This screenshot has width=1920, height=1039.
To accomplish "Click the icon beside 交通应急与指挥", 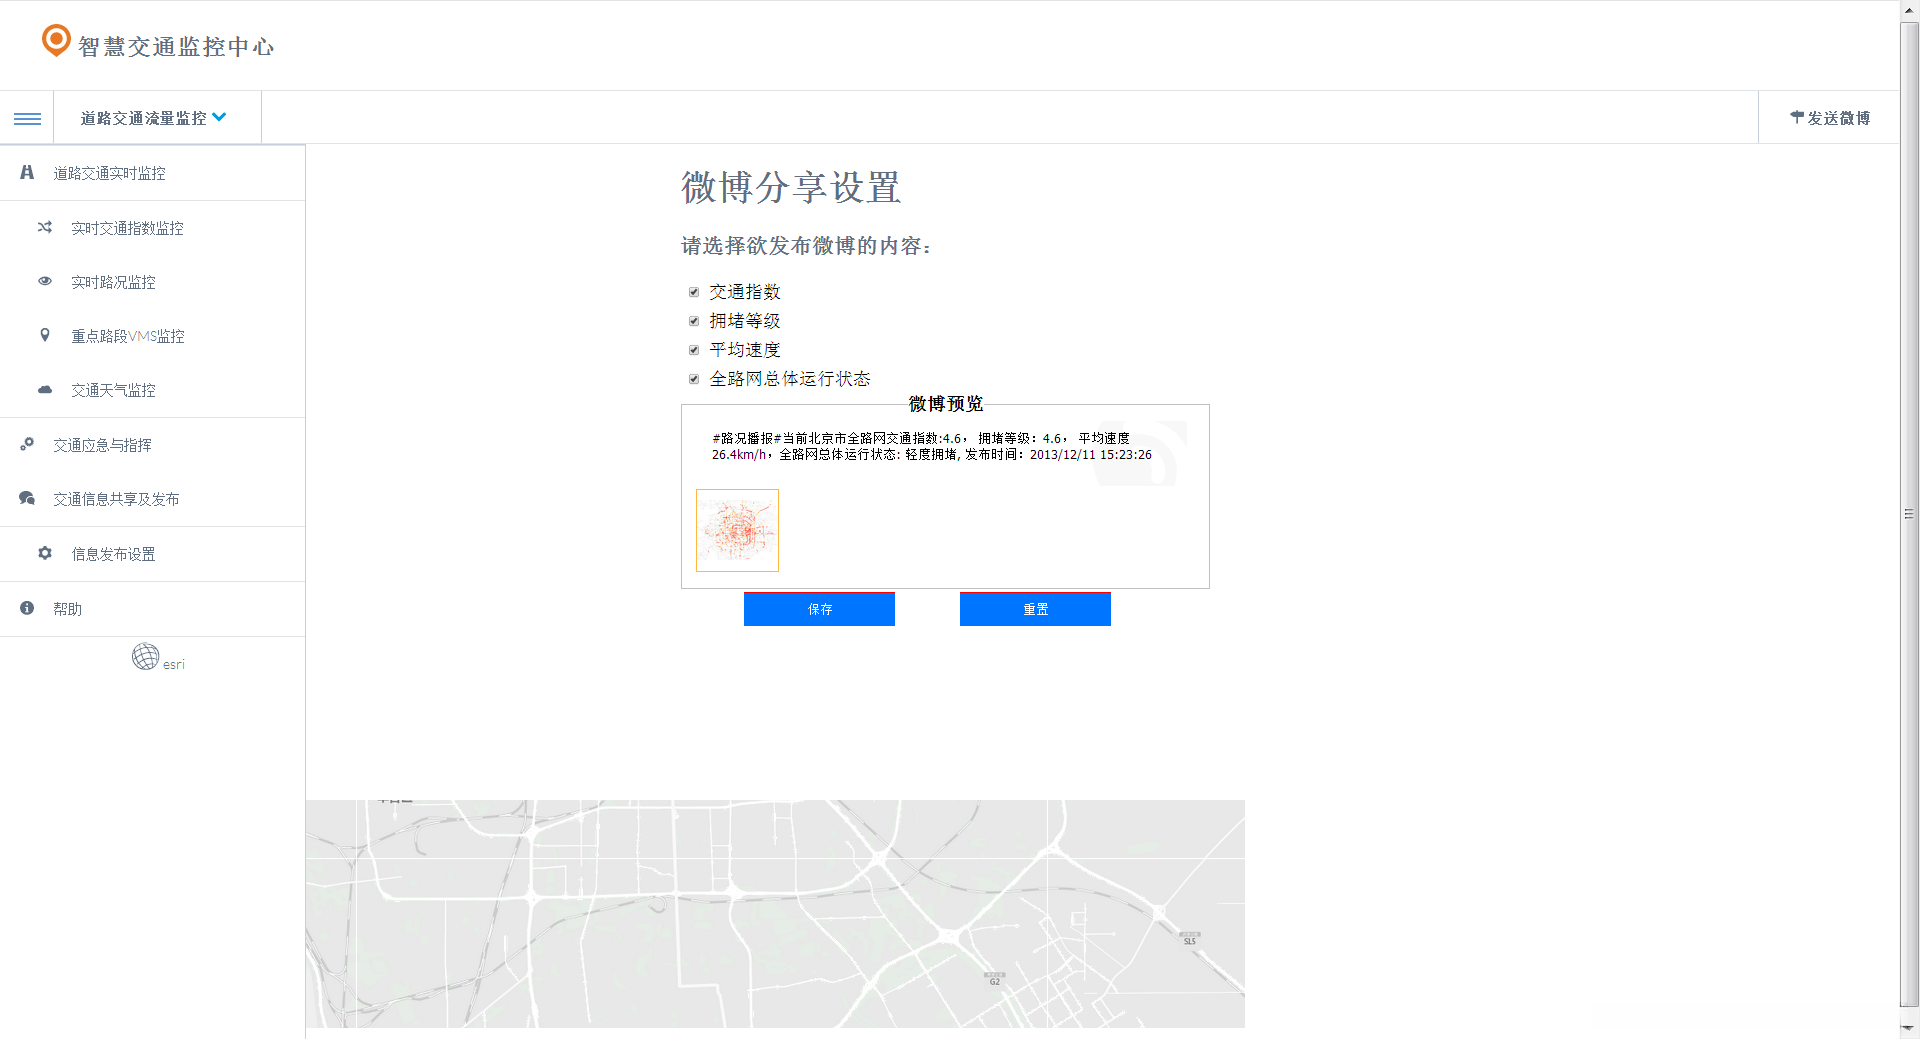I will coord(27,444).
